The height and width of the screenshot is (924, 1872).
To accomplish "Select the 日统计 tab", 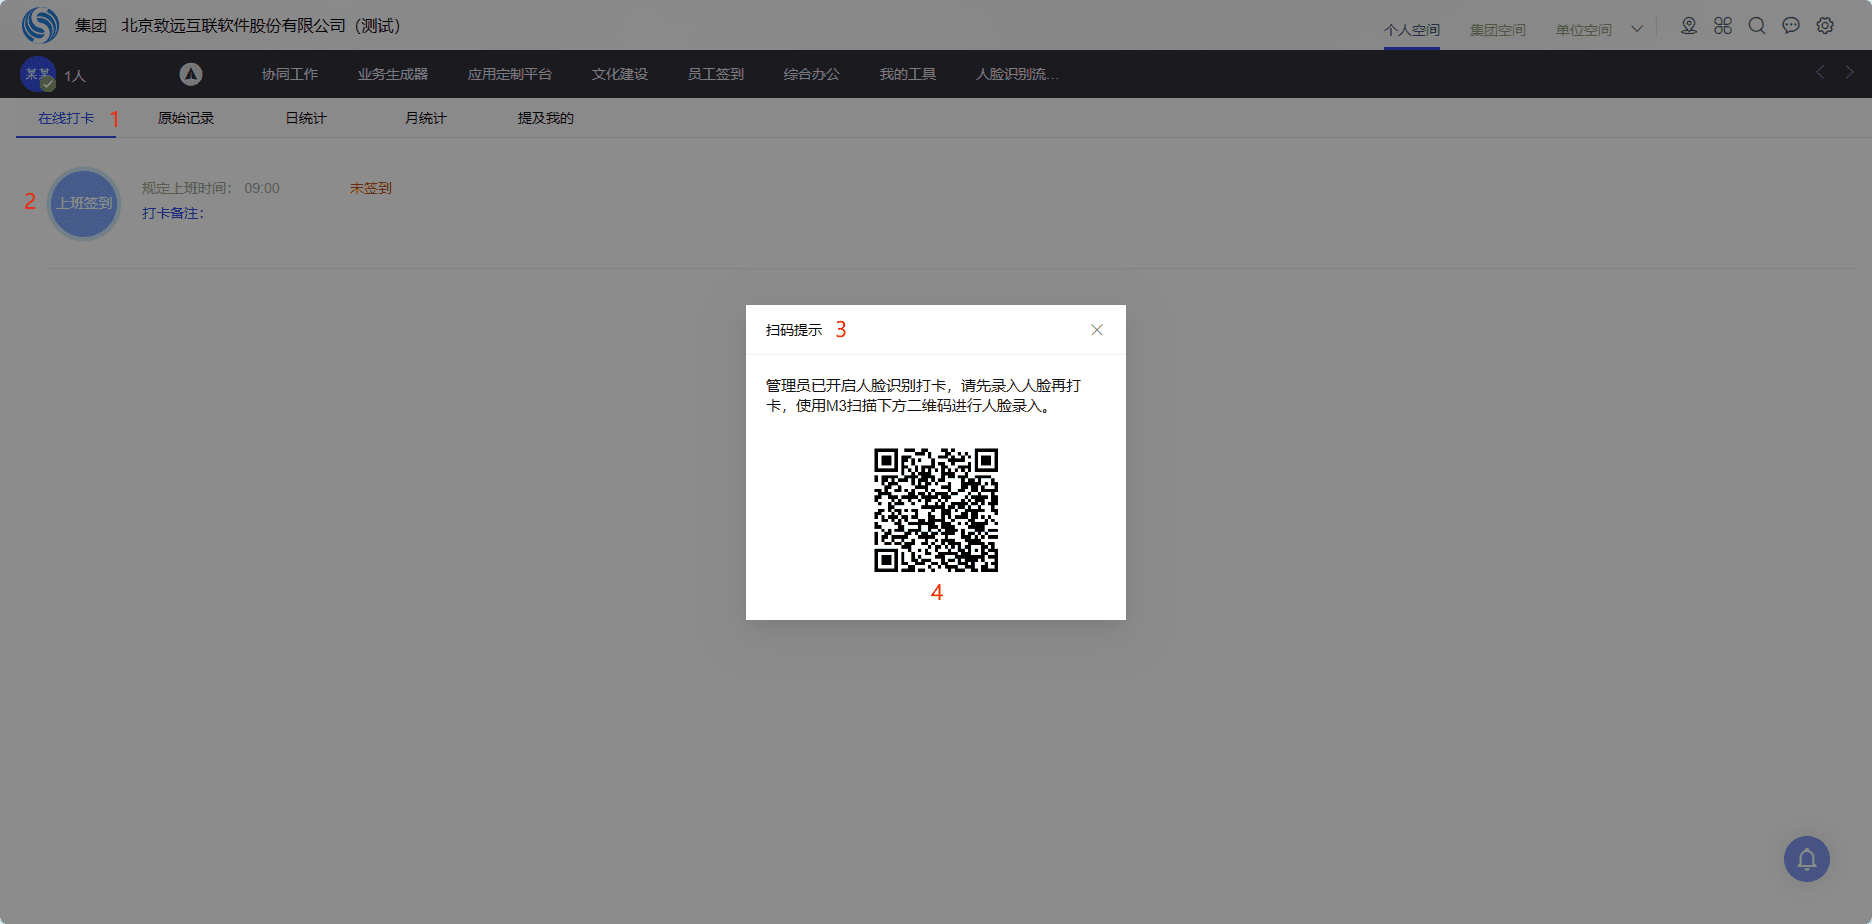I will [x=306, y=118].
